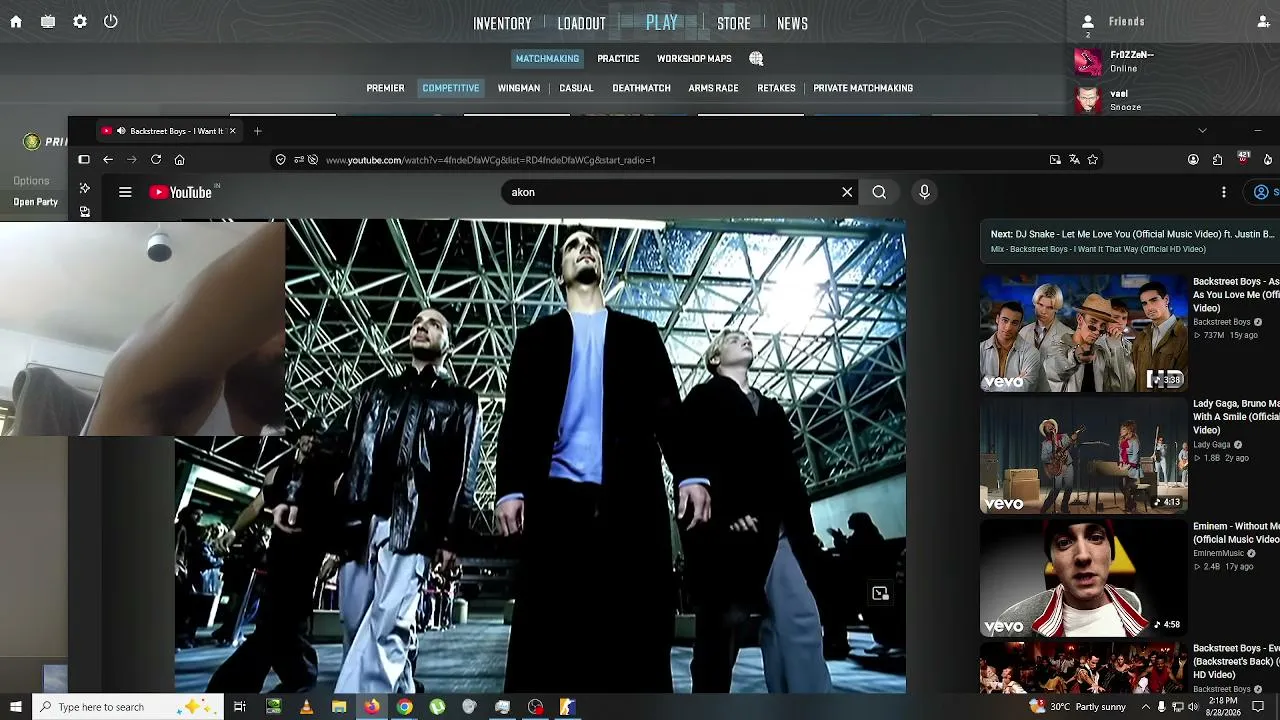The height and width of the screenshot is (720, 1280).
Task: Select the Matchmaking tab
Action: coord(547,59)
